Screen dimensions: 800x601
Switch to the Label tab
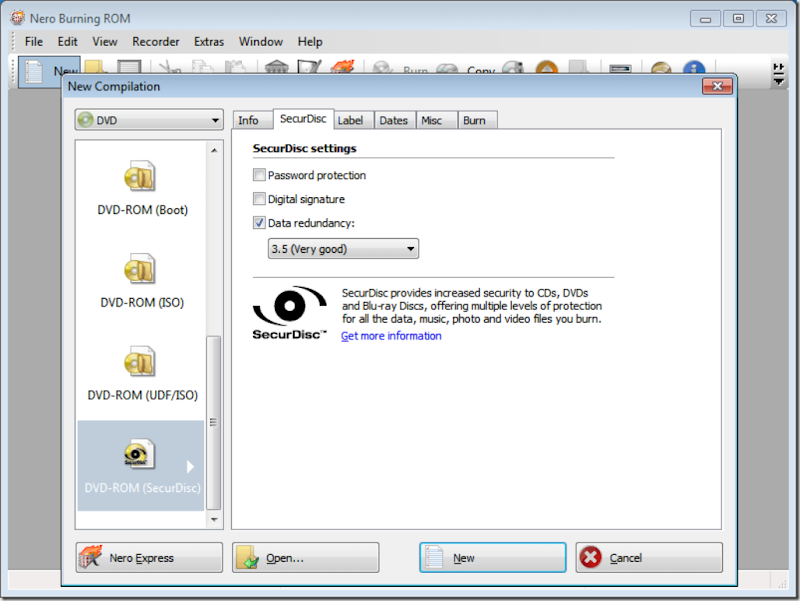click(353, 119)
